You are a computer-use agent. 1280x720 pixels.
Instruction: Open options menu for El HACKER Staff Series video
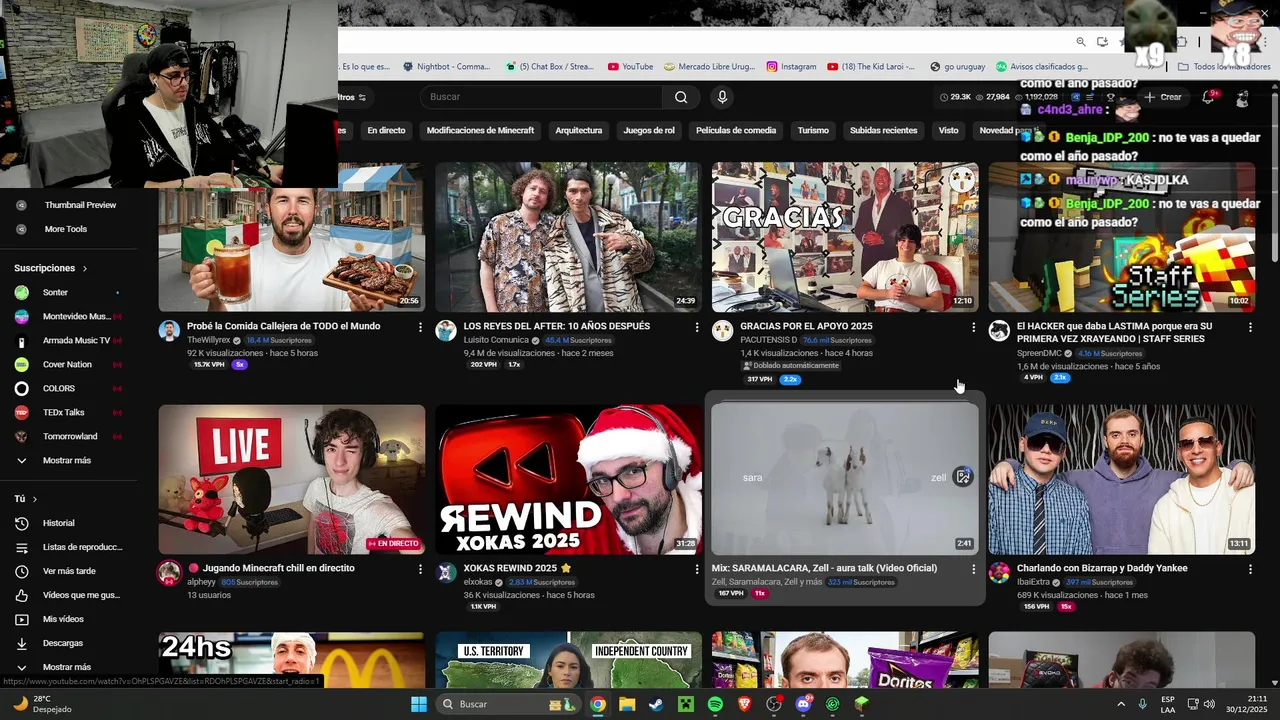tap(1250, 327)
